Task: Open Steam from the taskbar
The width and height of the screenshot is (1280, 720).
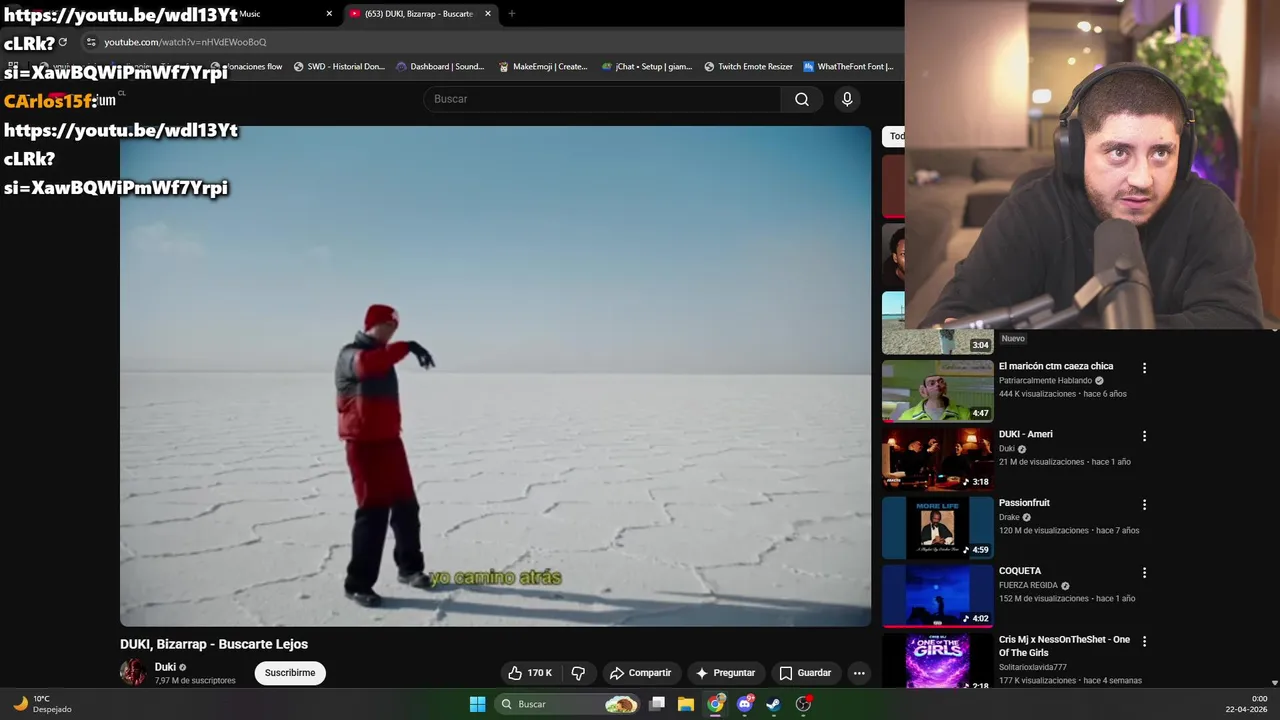Action: 773,704
